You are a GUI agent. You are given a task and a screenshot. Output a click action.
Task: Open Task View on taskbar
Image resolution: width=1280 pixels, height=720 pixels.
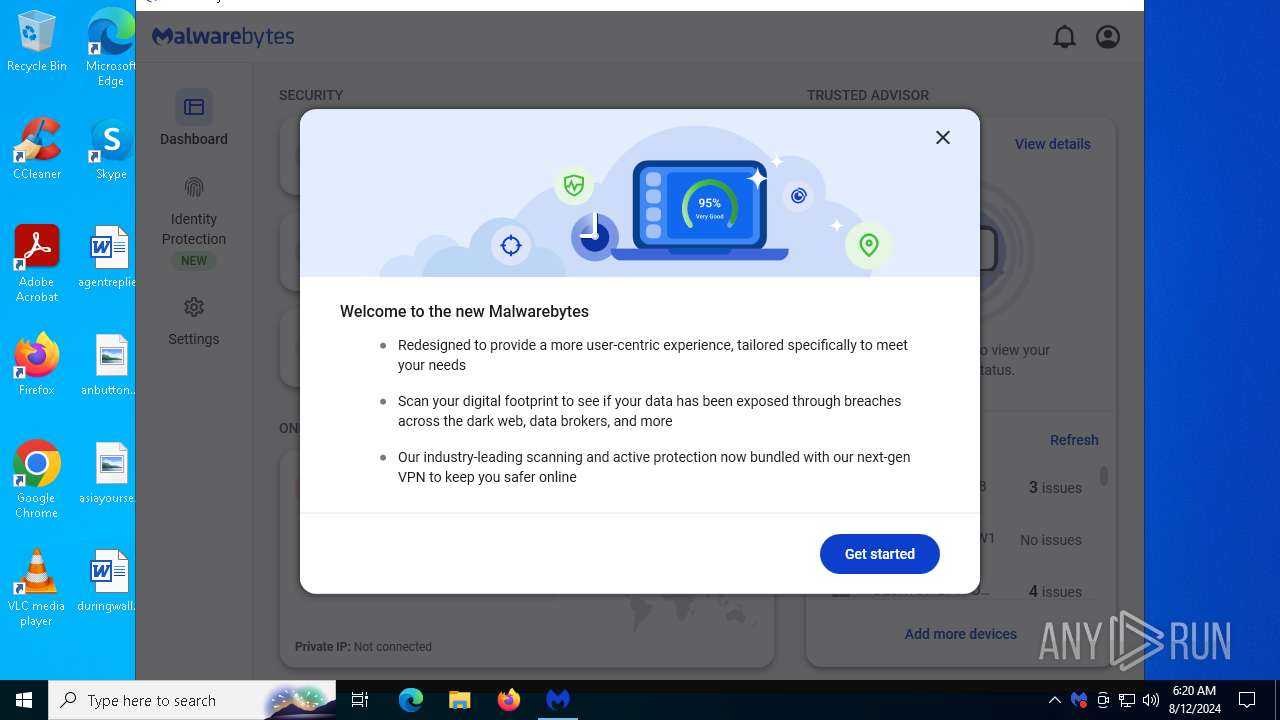360,700
